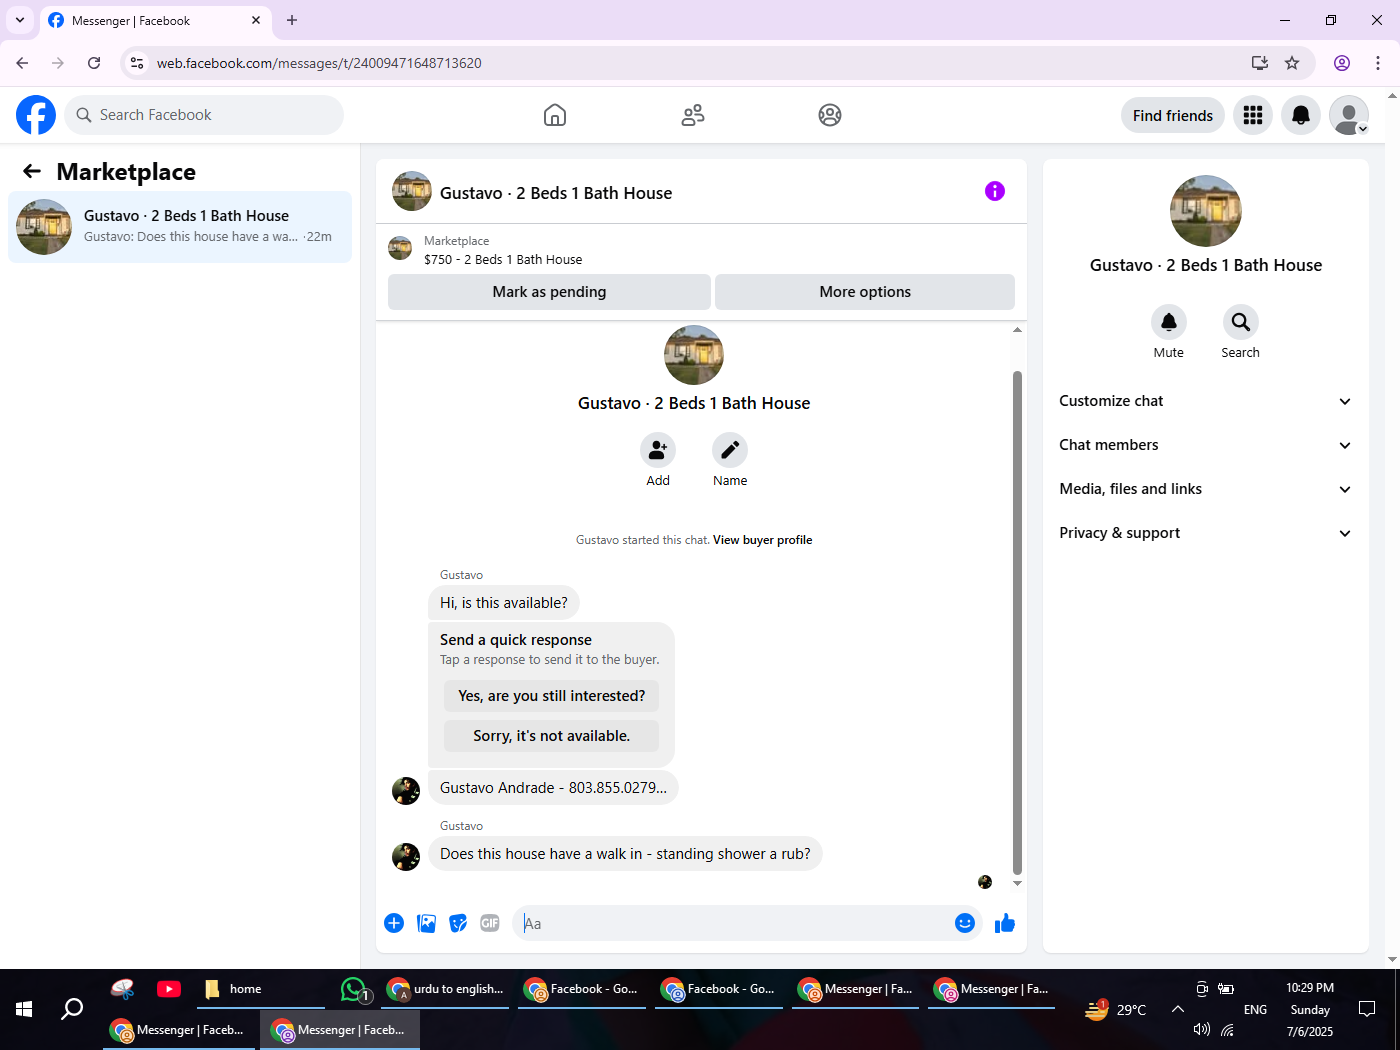Open the Home feed icon
The image size is (1400, 1050).
pos(555,115)
